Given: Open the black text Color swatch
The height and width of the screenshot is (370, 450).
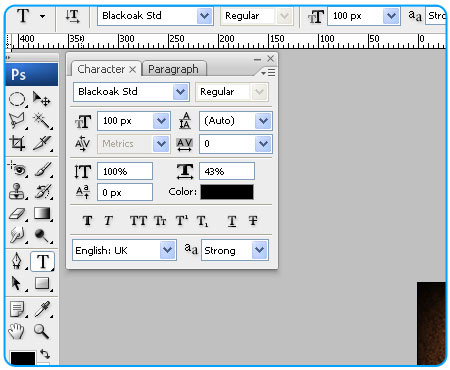Looking at the screenshot, I should 227,192.
